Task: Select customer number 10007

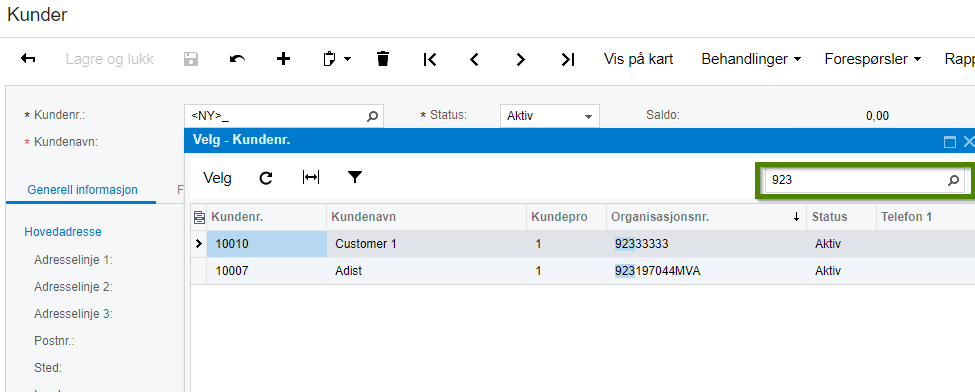Action: (x=267, y=271)
